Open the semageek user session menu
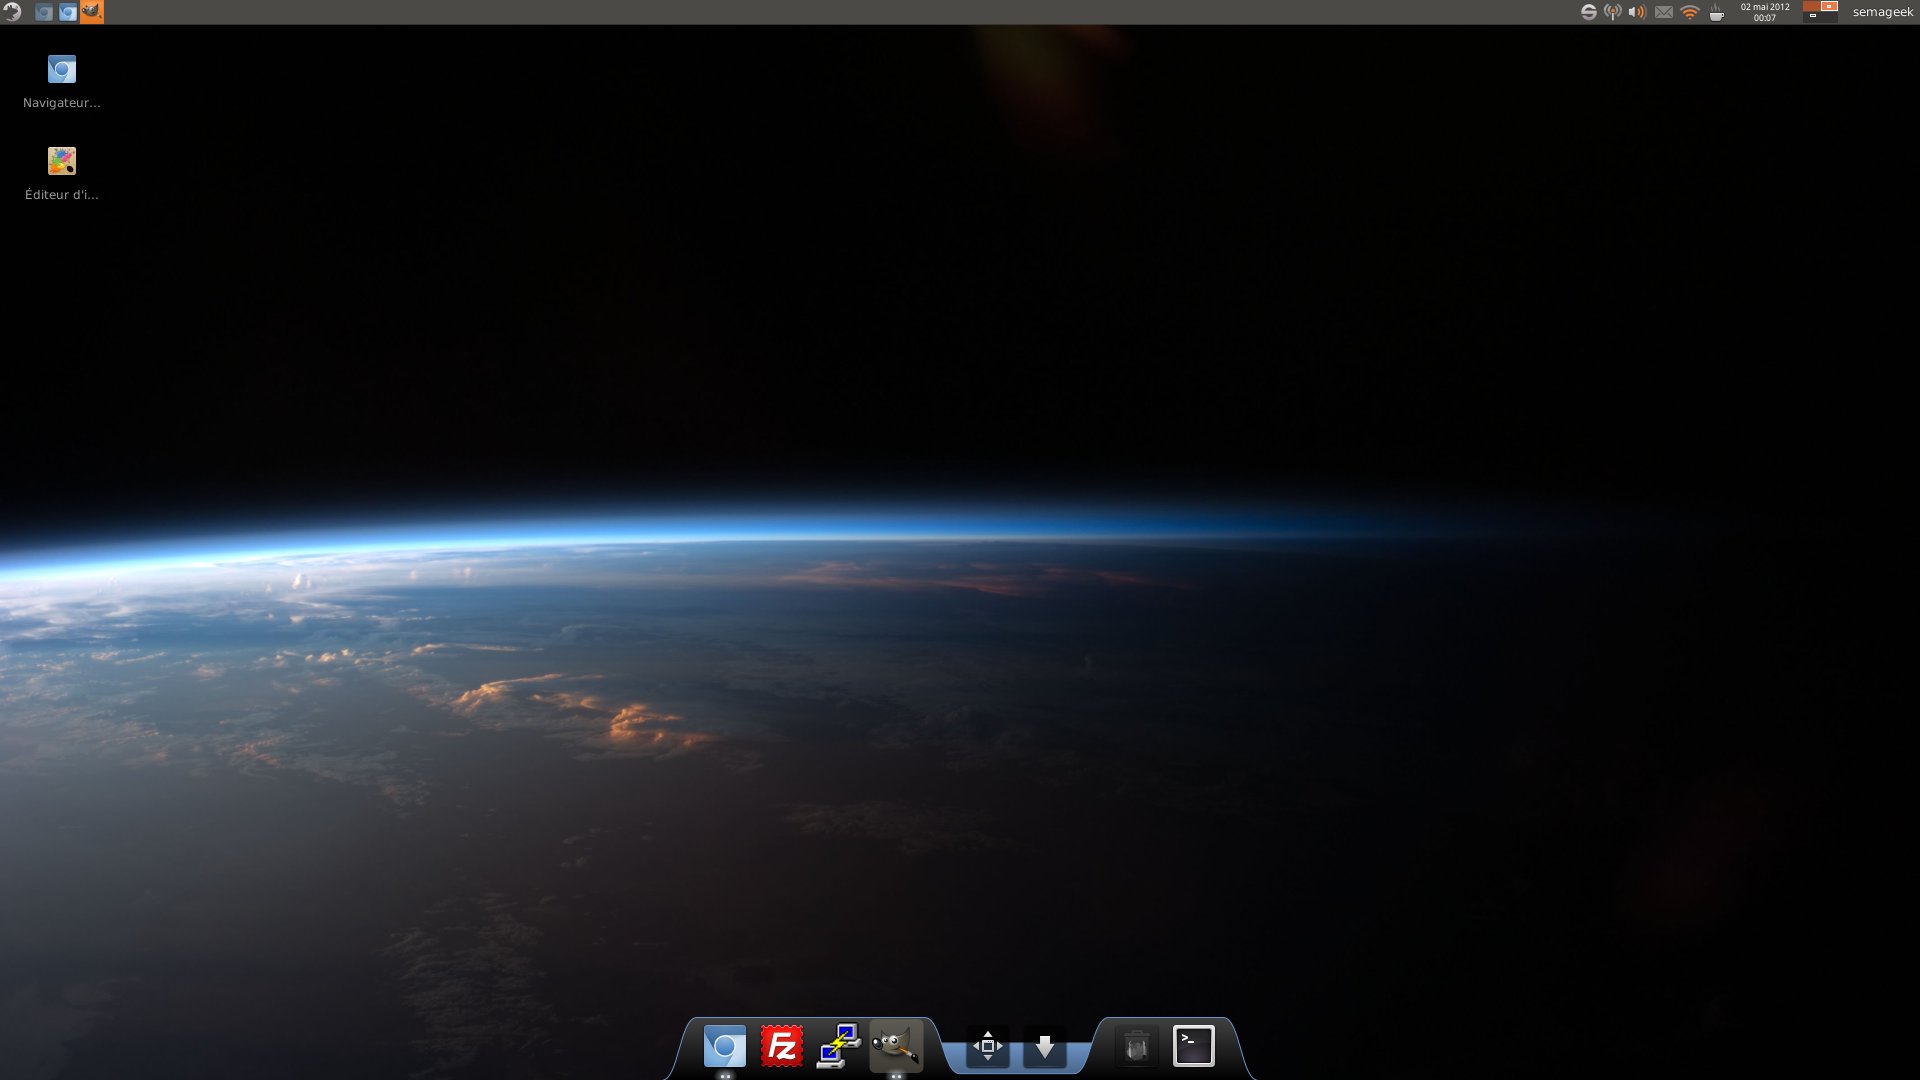The height and width of the screenshot is (1080, 1920). tap(1882, 12)
